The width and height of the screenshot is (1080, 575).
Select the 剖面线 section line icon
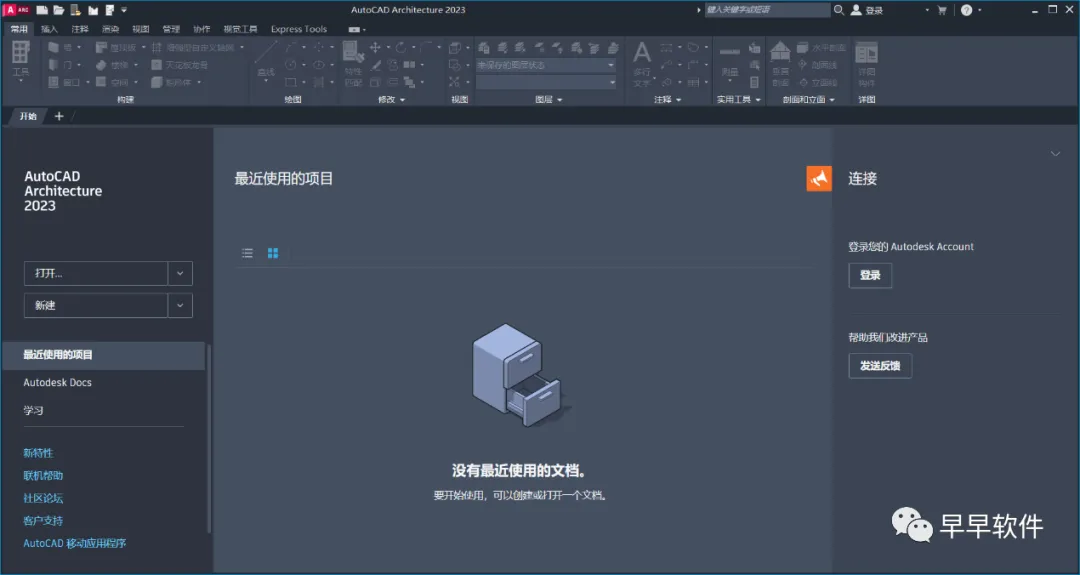[802, 65]
